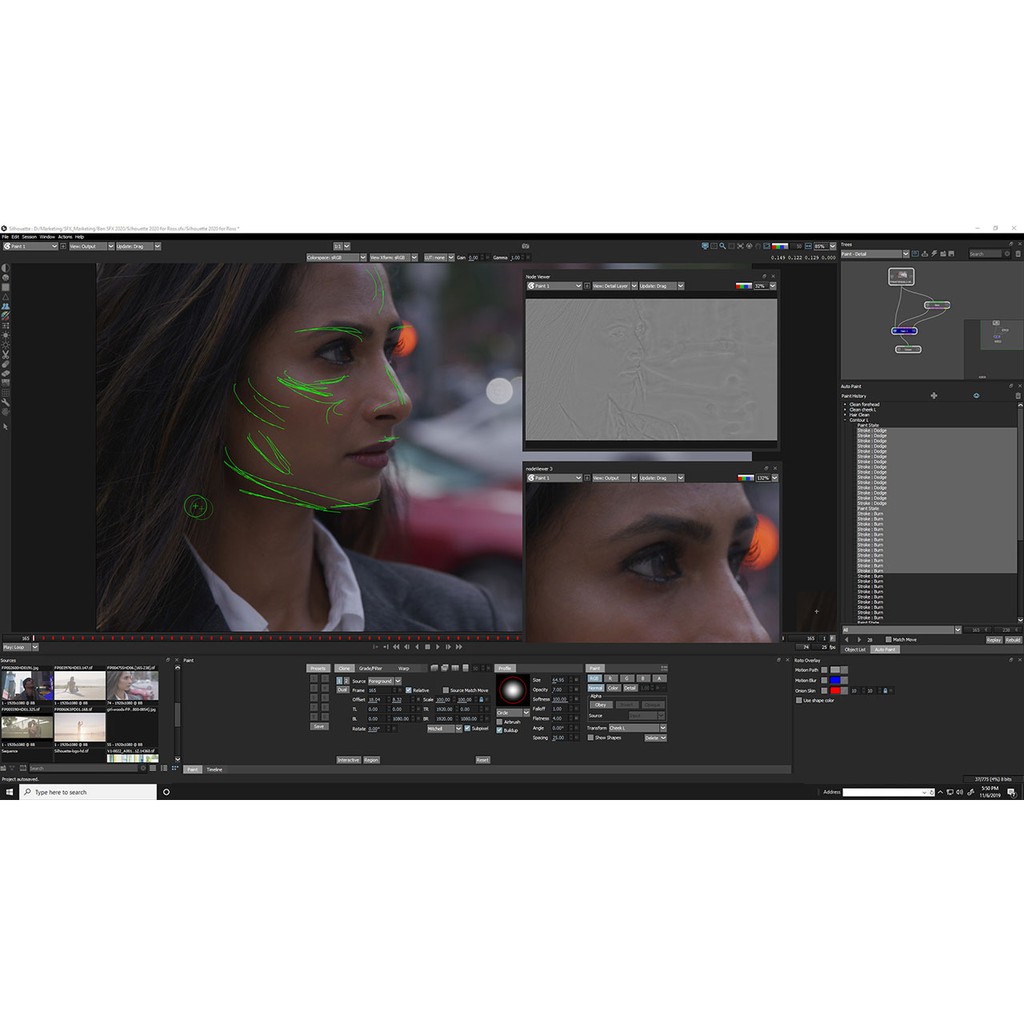The image size is (1024, 1024).
Task: Select the wrench tool in left toolbar
Action: point(5,403)
